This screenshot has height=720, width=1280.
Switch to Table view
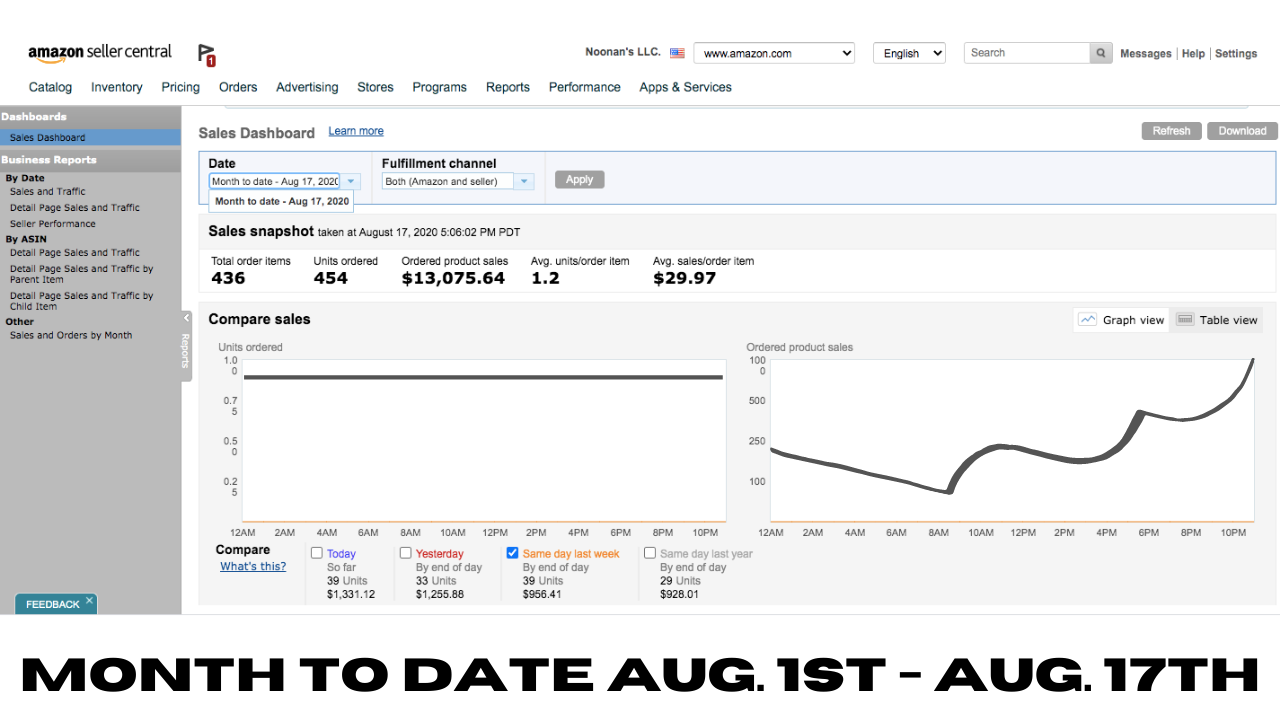pos(1217,320)
